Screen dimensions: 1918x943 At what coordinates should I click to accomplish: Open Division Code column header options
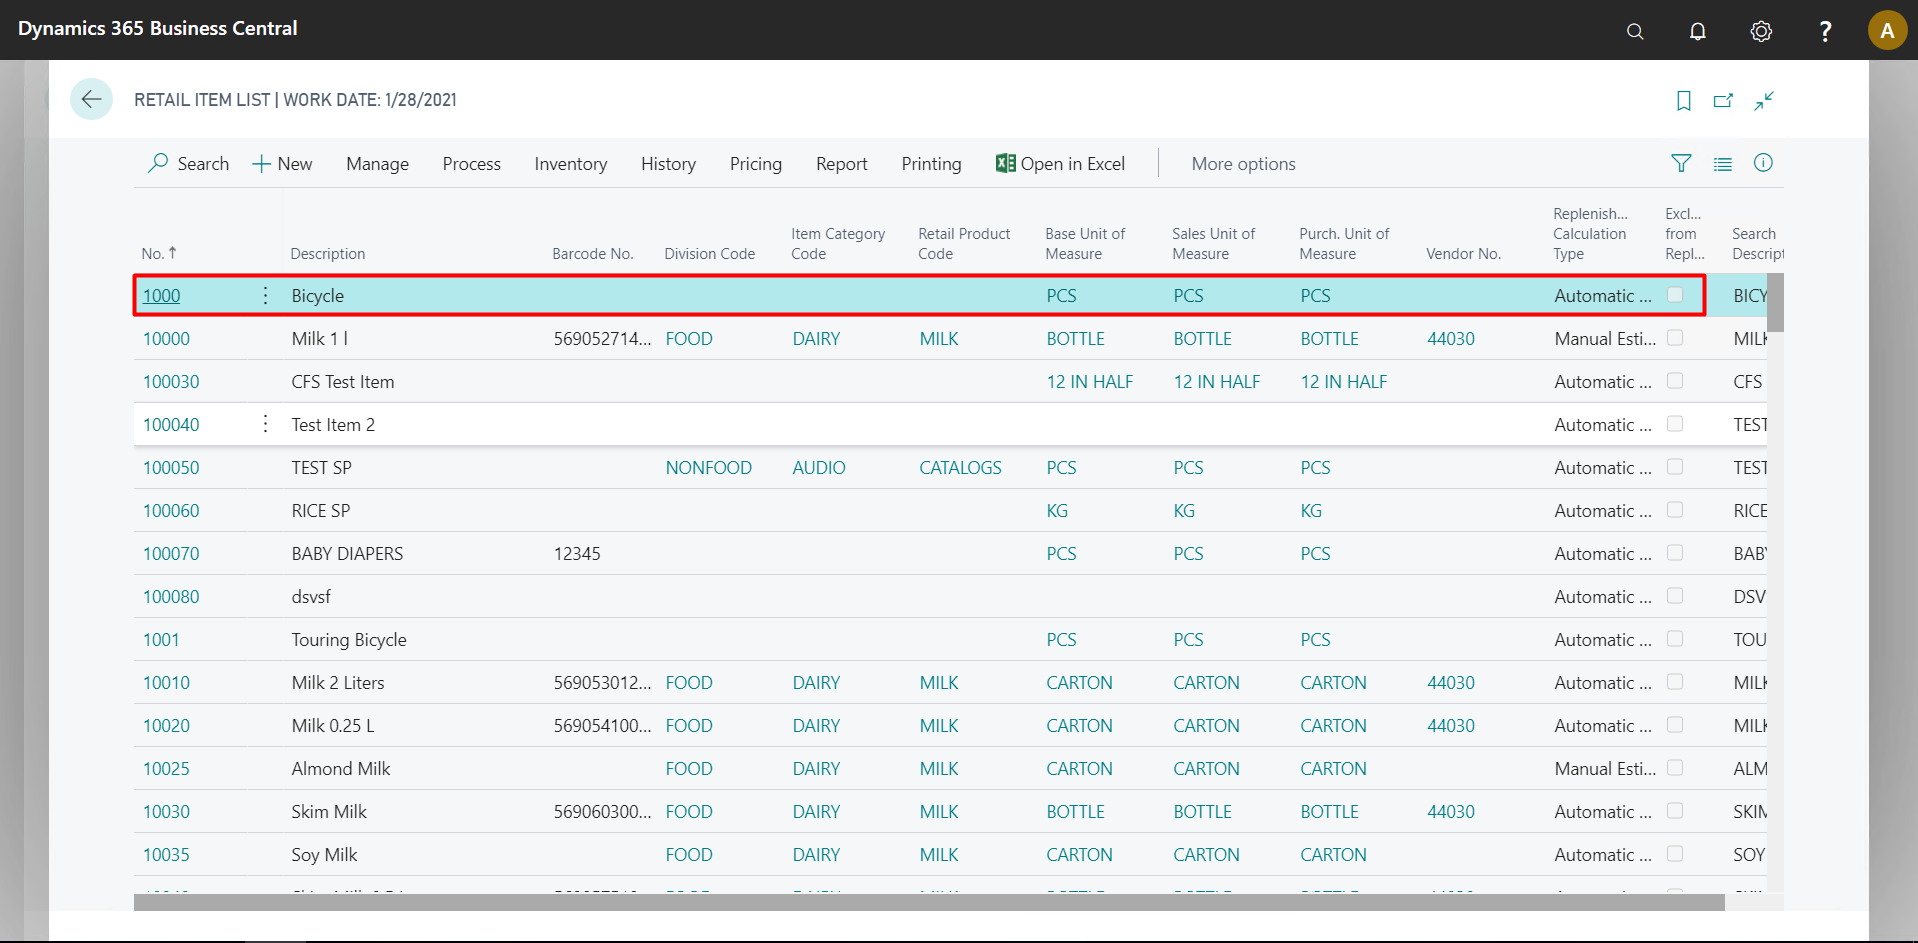[x=709, y=253]
